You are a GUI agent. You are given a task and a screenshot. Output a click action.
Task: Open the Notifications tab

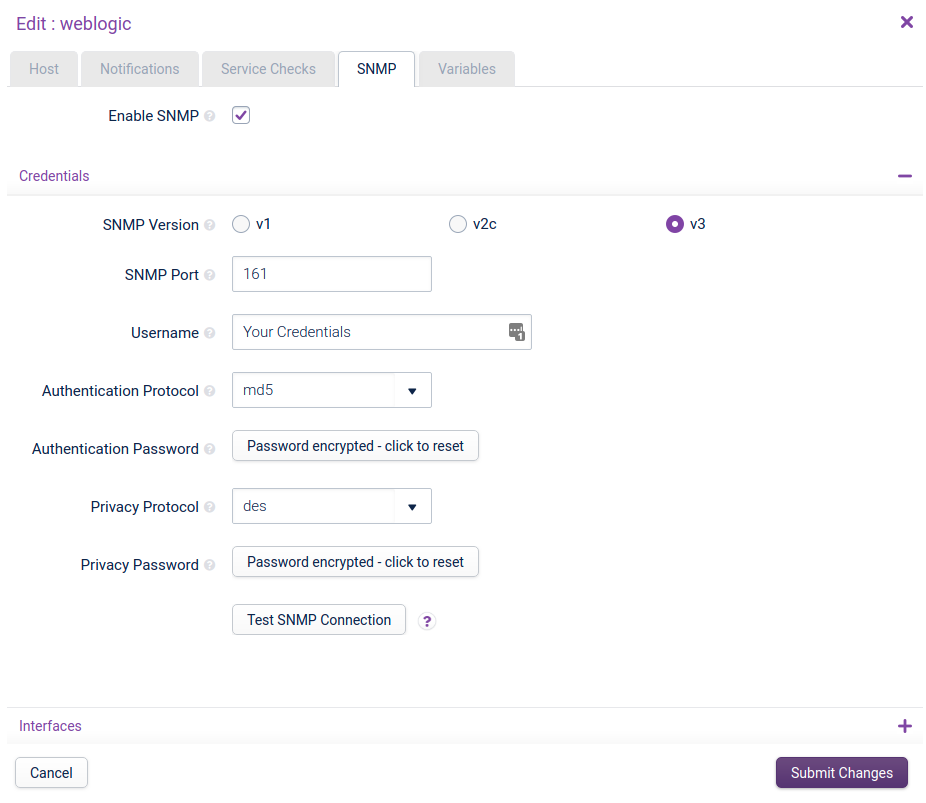pos(140,69)
